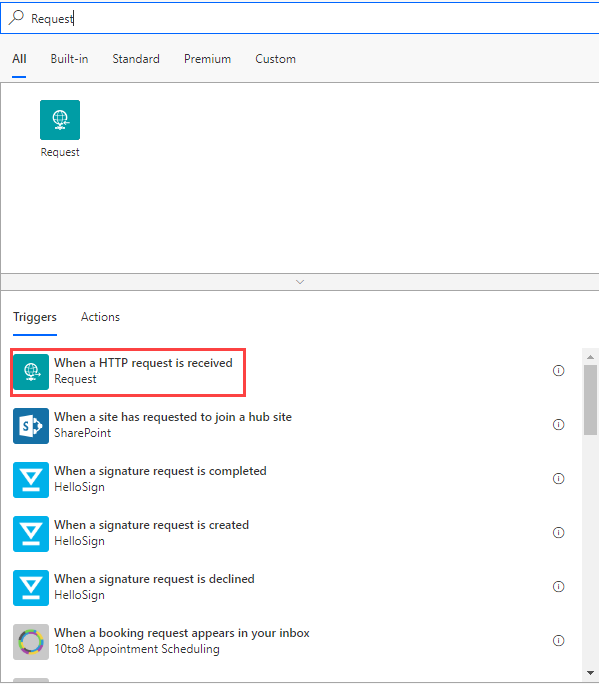Select the Request connector tile icon
The height and width of the screenshot is (684, 599).
click(x=60, y=120)
